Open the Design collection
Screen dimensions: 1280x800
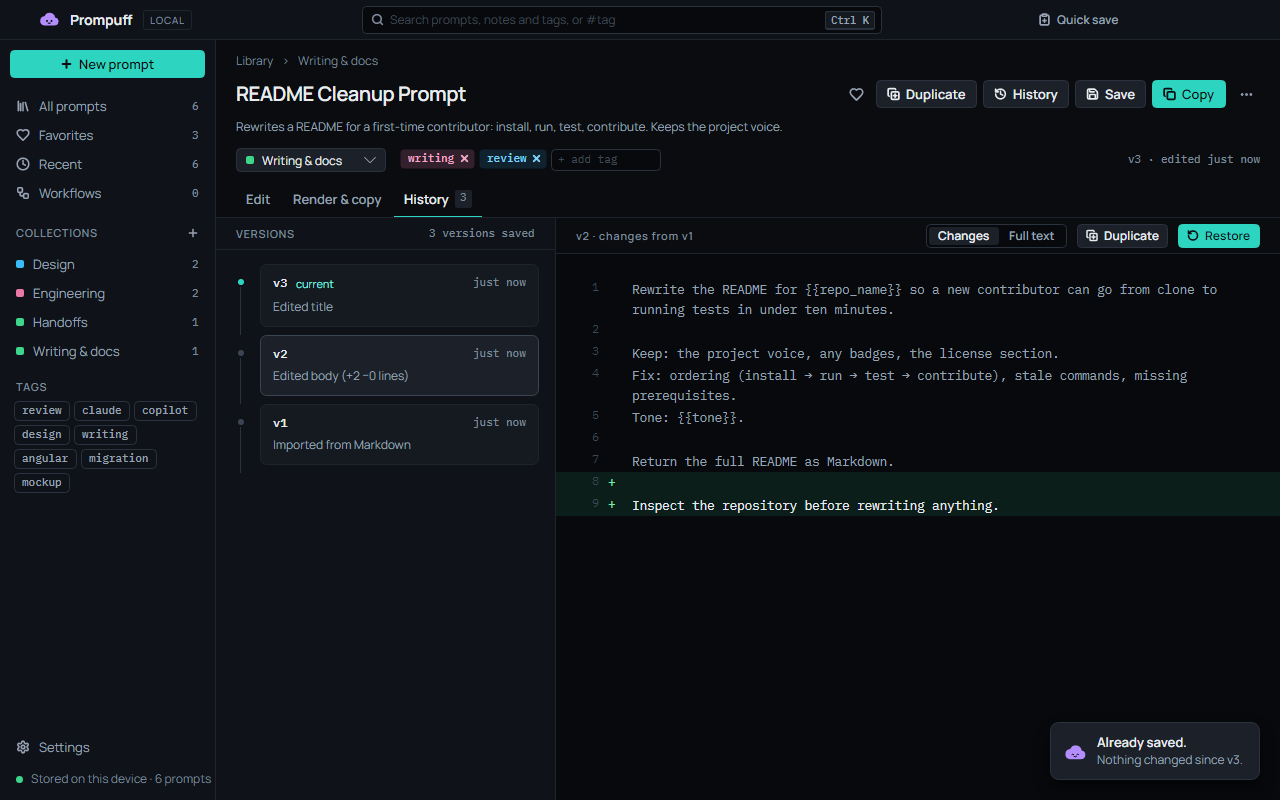pos(107,264)
